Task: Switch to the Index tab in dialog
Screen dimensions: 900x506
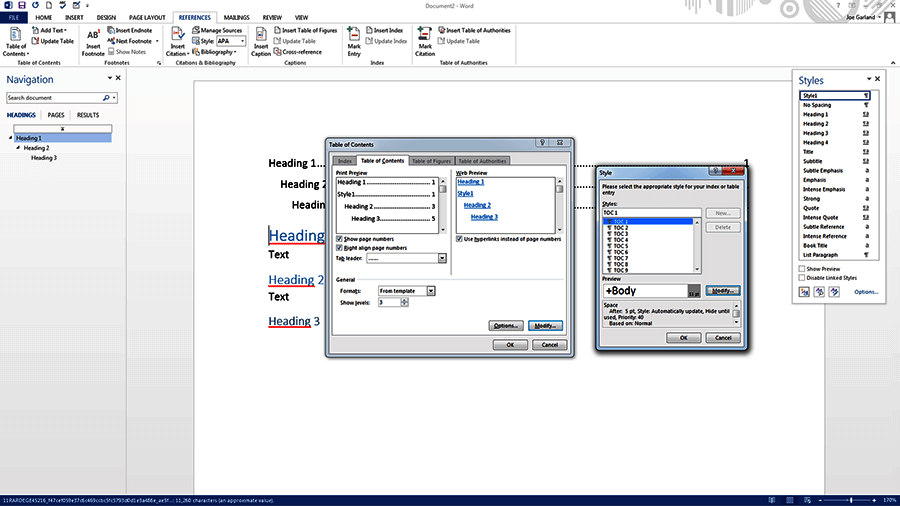Action: [x=344, y=161]
